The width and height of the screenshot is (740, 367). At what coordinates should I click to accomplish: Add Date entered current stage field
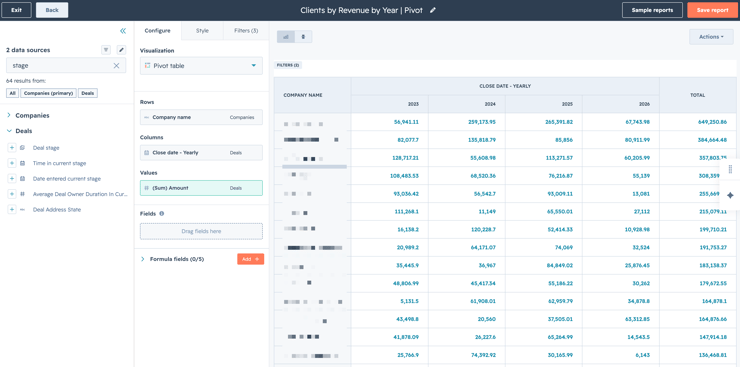12,179
